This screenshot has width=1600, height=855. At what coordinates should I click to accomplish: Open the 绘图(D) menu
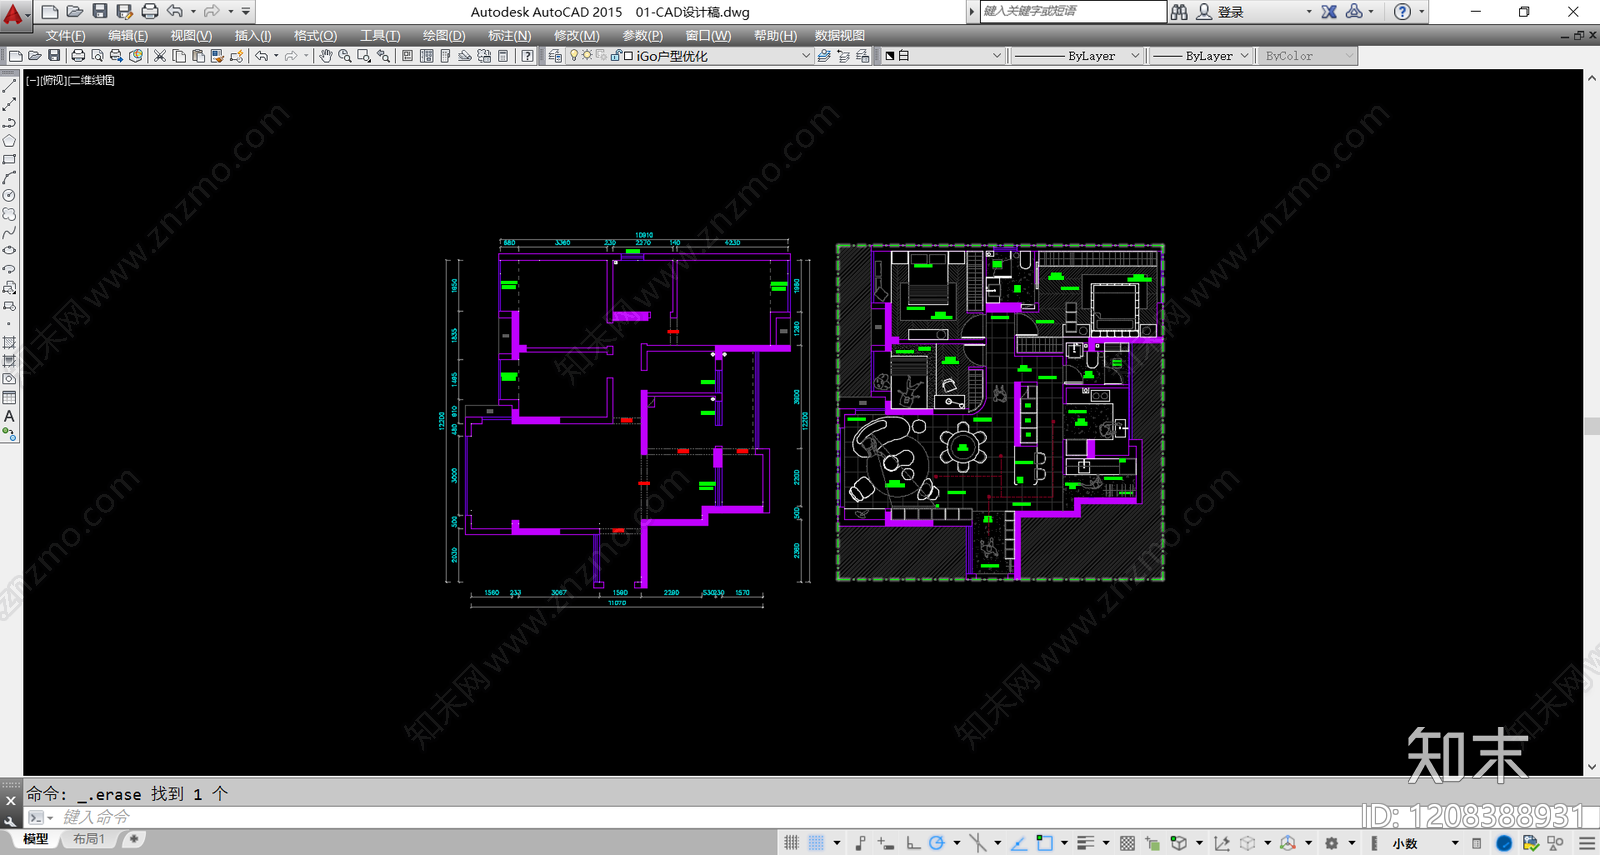443,35
